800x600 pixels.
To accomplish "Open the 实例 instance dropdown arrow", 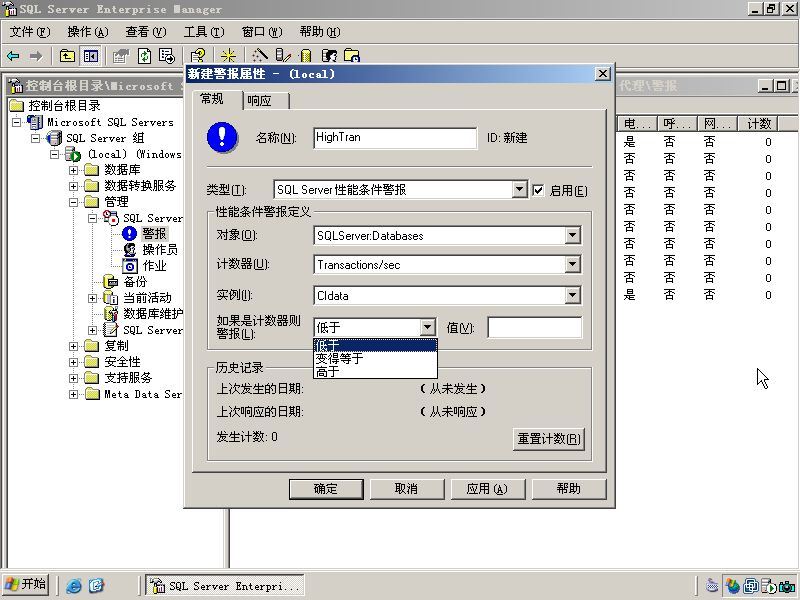I will [x=572, y=295].
